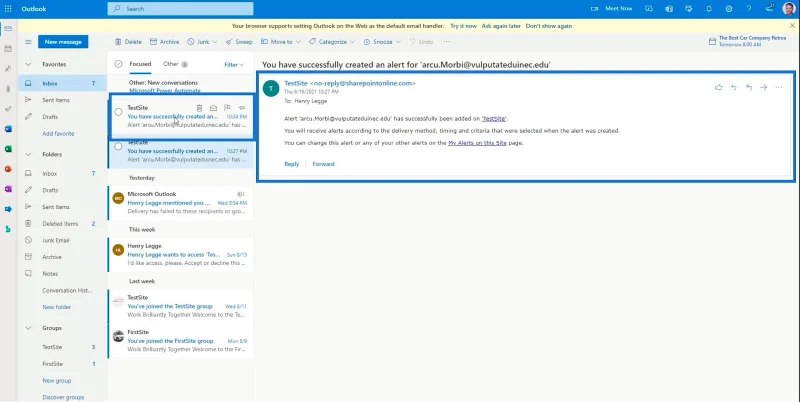Click the Try it now link in banner
Screen dimensions: 800x402
pos(463,26)
